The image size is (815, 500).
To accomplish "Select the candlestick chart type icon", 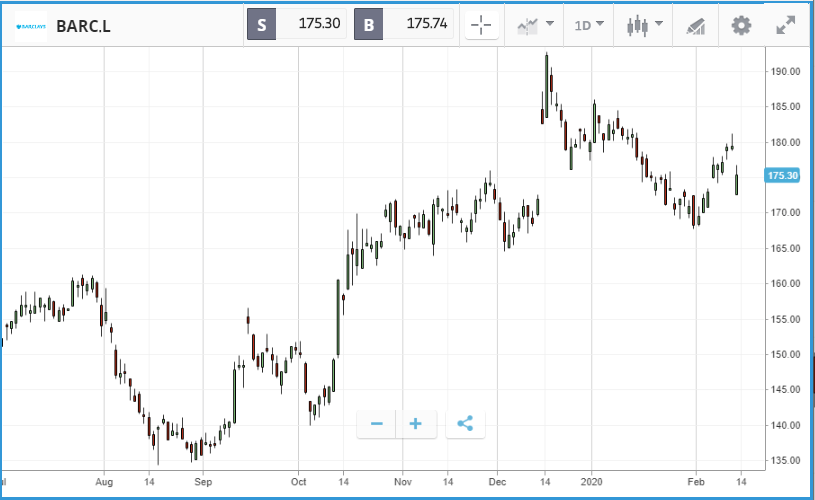I will tap(637, 25).
